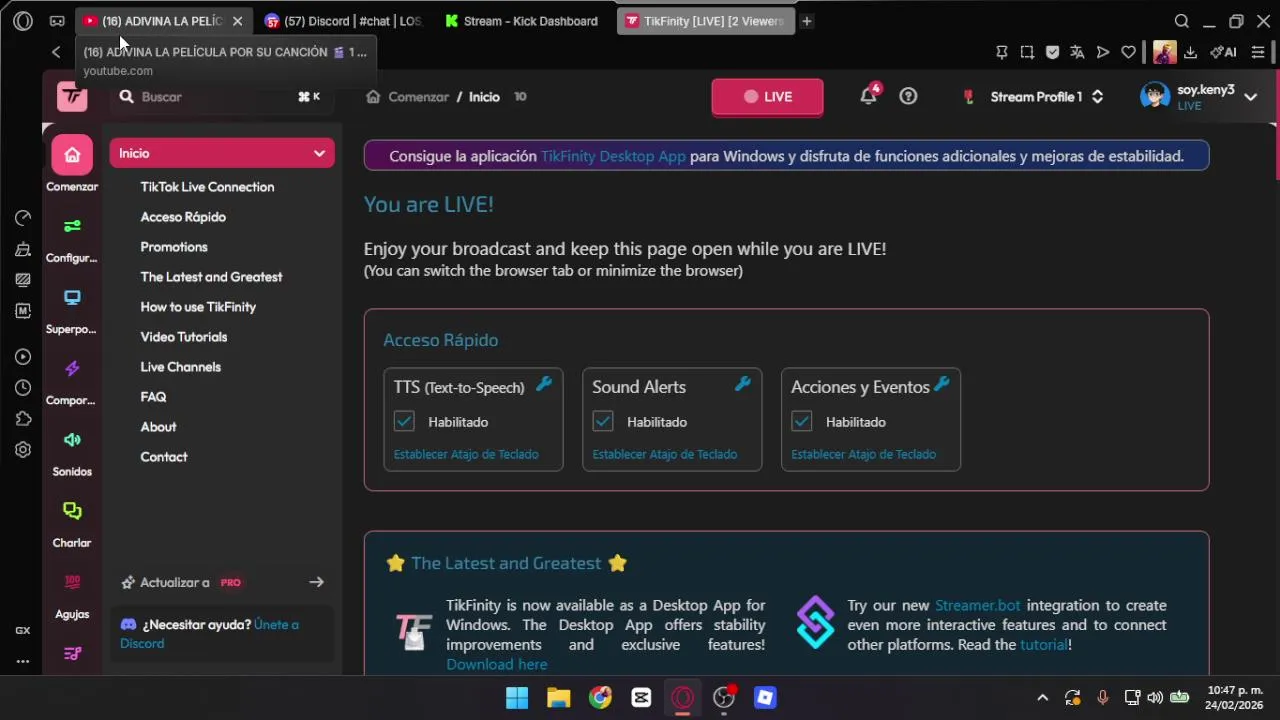Screen dimensions: 1280x720
Task: Open Opera GX Control speedometer icon
Action: pos(23,218)
